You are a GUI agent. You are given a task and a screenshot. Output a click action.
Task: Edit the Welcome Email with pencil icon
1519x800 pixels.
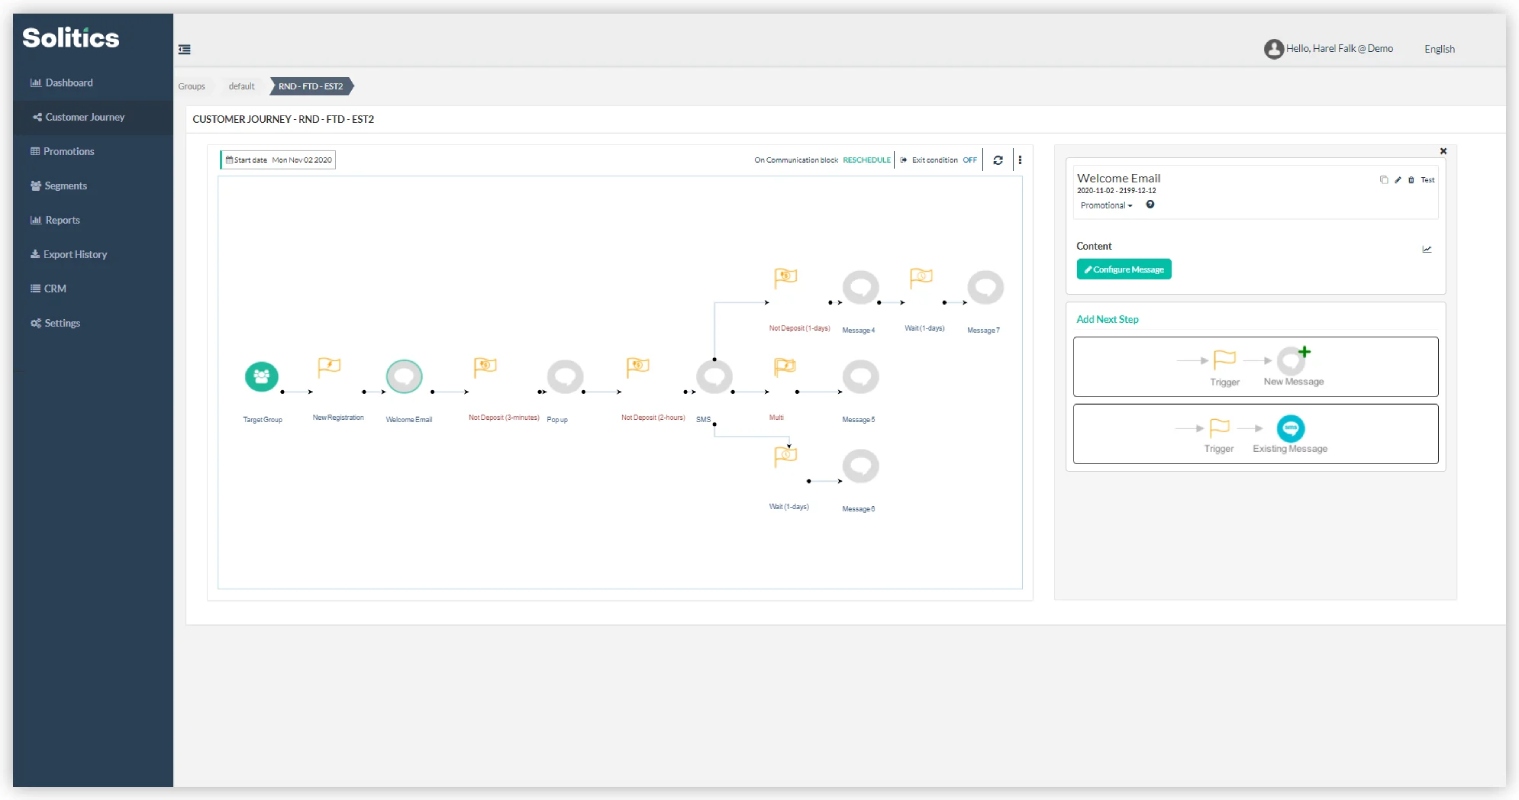click(1398, 180)
